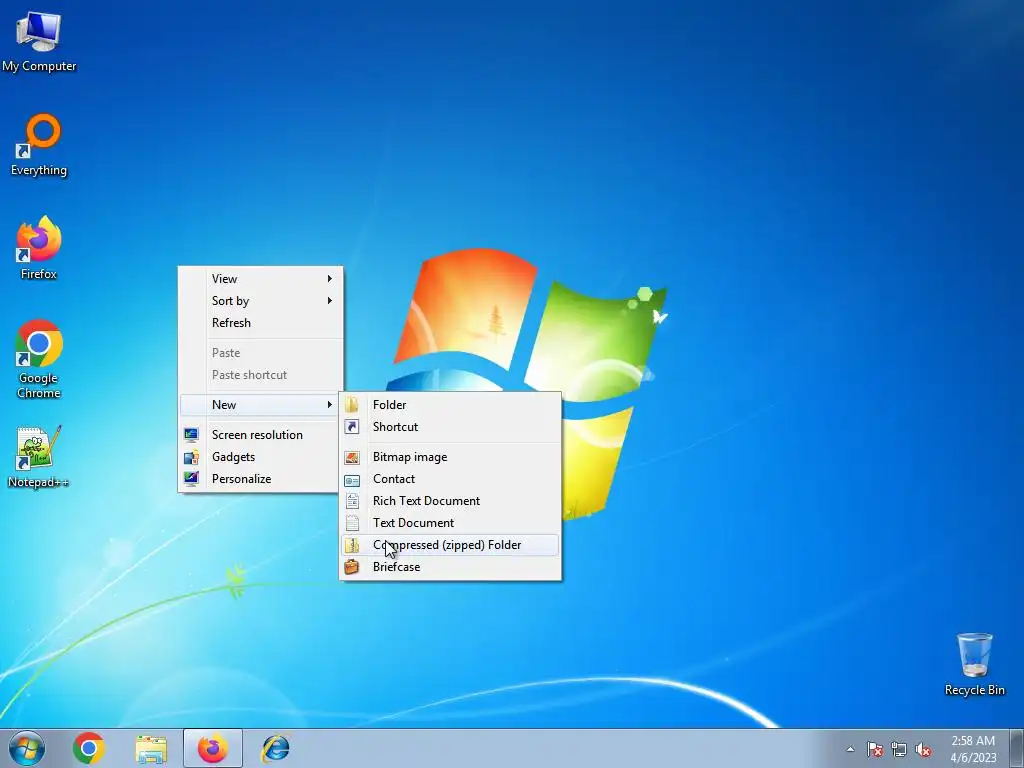Switch to Firefox in the taskbar
1024x768 pixels.
coord(213,748)
